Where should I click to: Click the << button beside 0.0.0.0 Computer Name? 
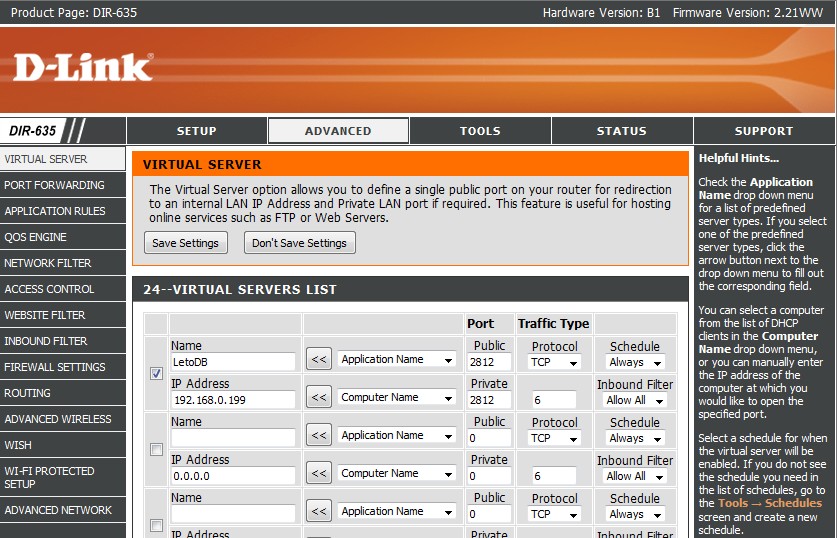[319, 473]
